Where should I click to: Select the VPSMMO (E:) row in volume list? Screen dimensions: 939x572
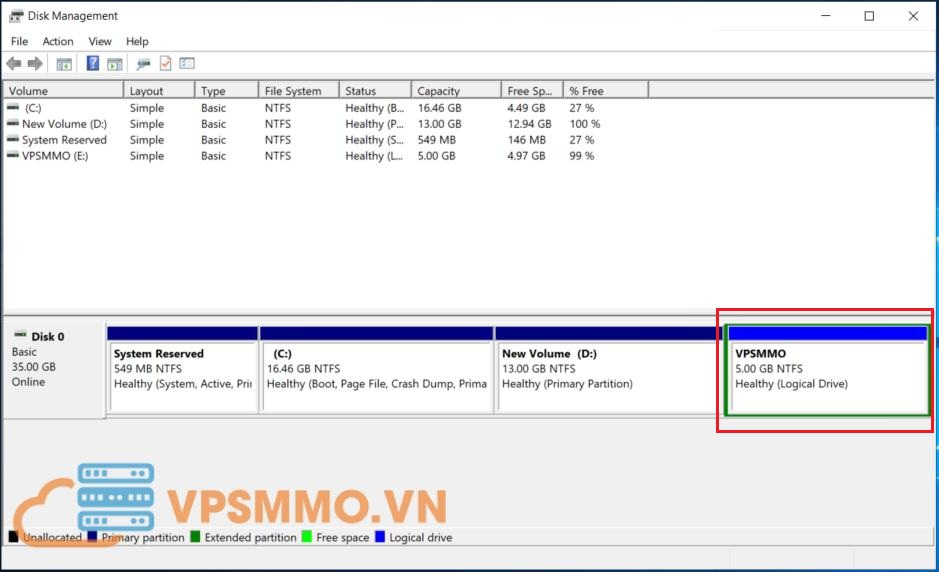55,156
